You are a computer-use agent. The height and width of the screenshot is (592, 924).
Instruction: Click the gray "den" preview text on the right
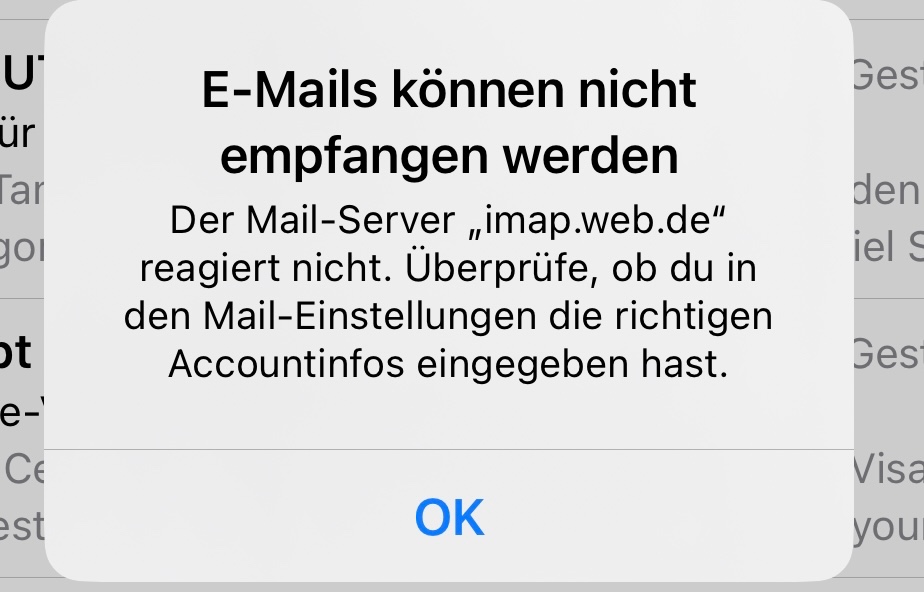tap(887, 191)
